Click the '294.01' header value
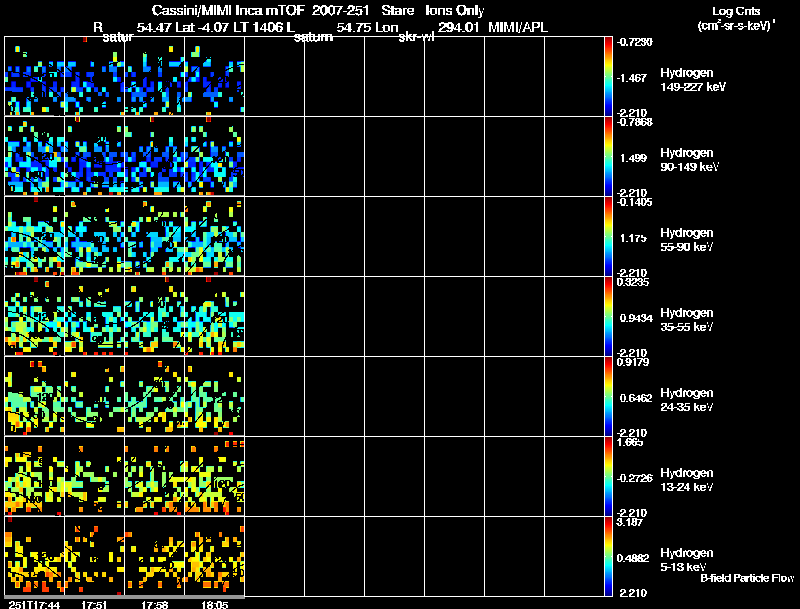This screenshot has height=609, width=800. [x=458, y=27]
